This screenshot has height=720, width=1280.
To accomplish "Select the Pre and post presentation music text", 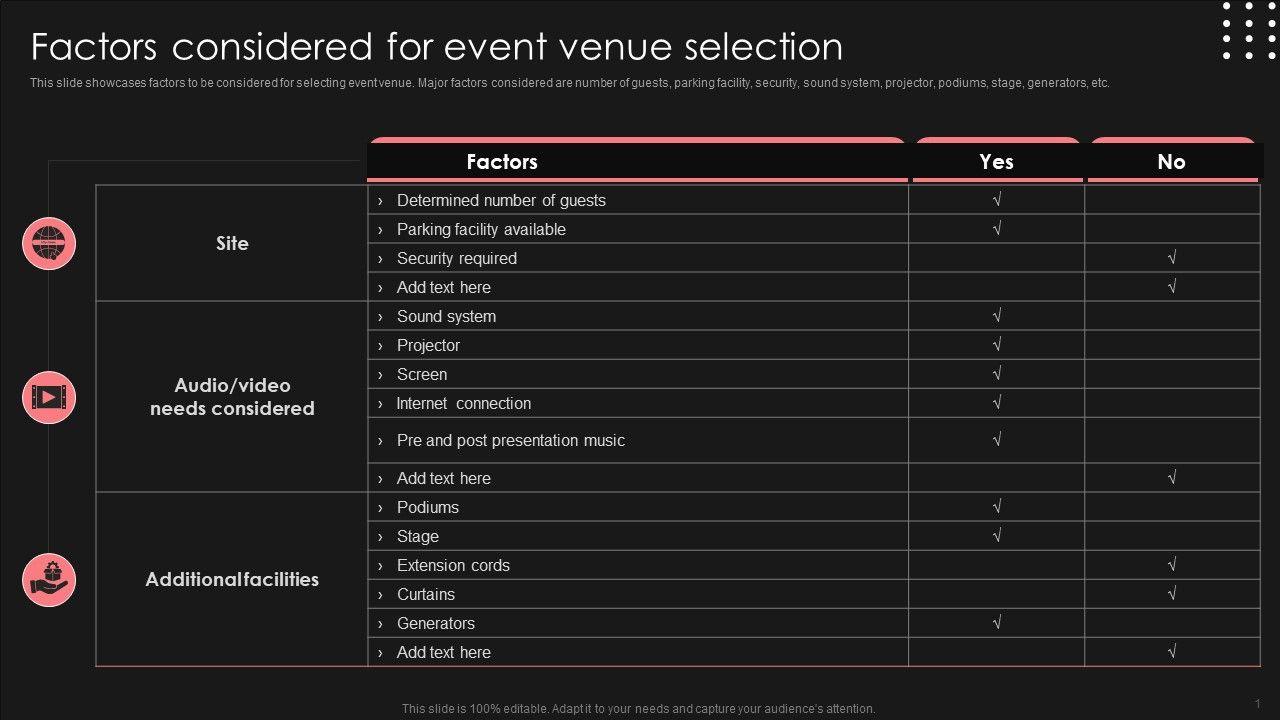I will (510, 440).
